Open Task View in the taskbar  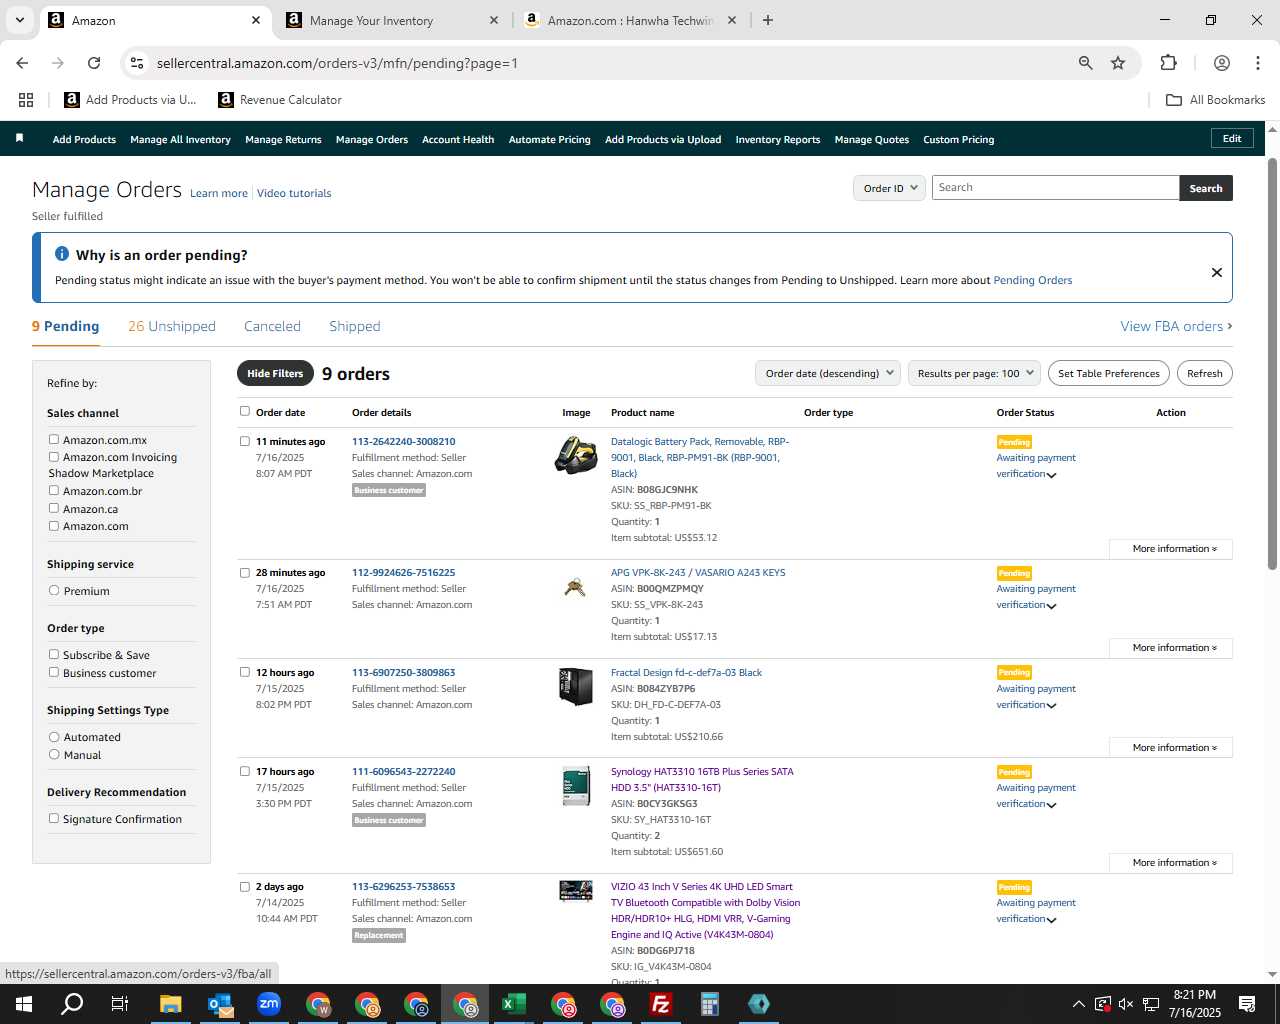[x=120, y=1004]
